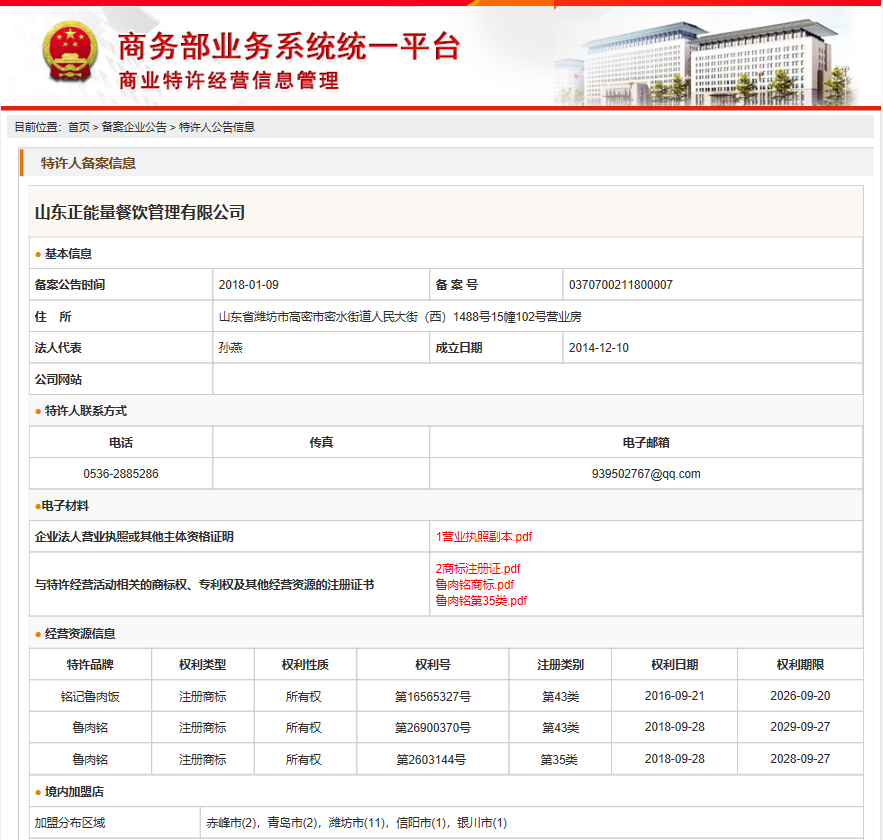Image resolution: width=883 pixels, height=840 pixels.
Task: Select the trademark number 第16565327号
Action: tap(432, 696)
